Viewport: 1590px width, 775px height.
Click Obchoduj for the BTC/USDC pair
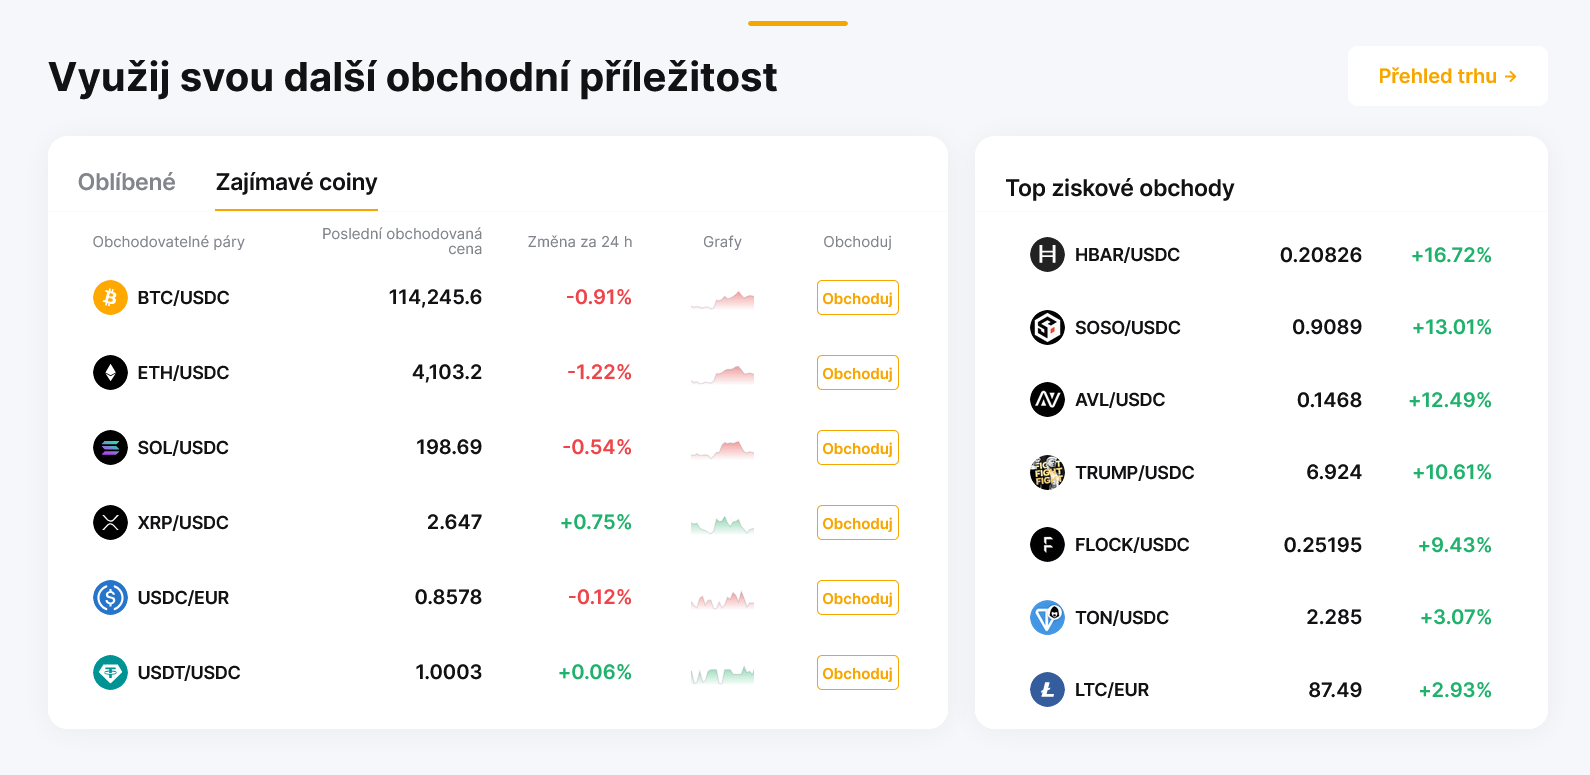click(857, 297)
